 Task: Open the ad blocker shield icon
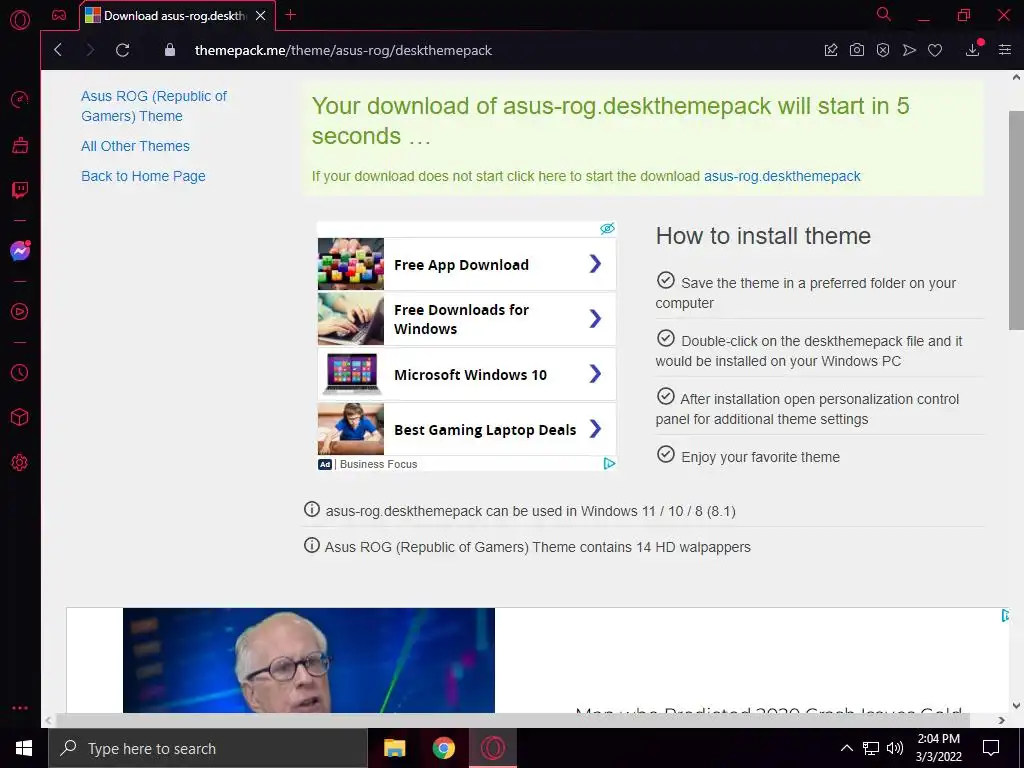pyautogui.click(x=883, y=50)
